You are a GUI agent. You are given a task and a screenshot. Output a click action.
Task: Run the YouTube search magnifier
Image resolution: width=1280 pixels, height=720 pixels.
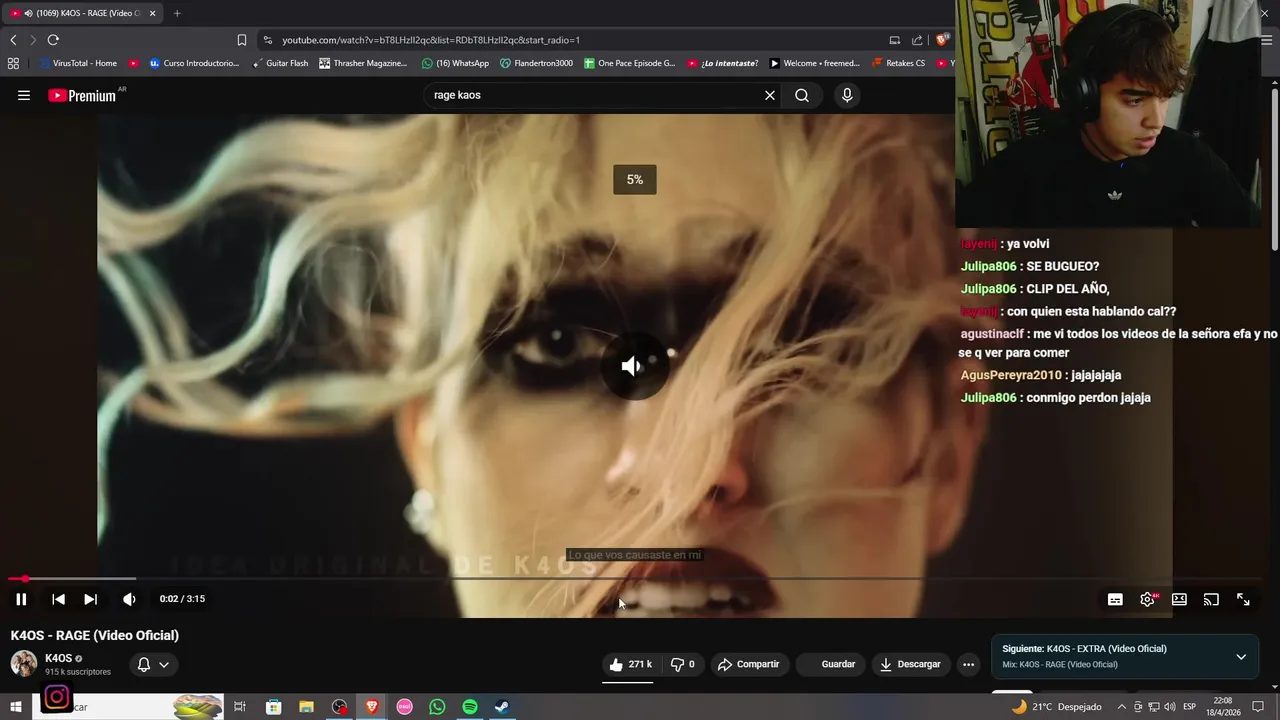tap(802, 95)
